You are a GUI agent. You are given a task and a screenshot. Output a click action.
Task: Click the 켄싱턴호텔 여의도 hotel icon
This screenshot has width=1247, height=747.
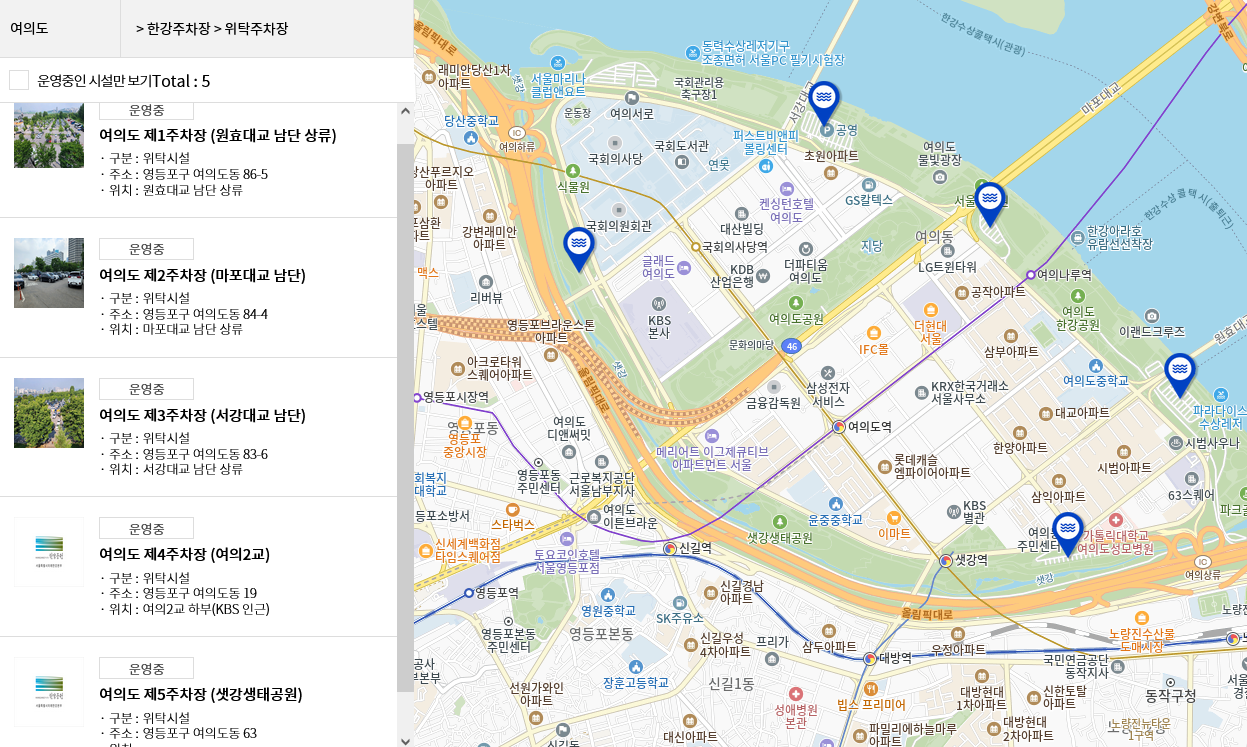pos(788,188)
